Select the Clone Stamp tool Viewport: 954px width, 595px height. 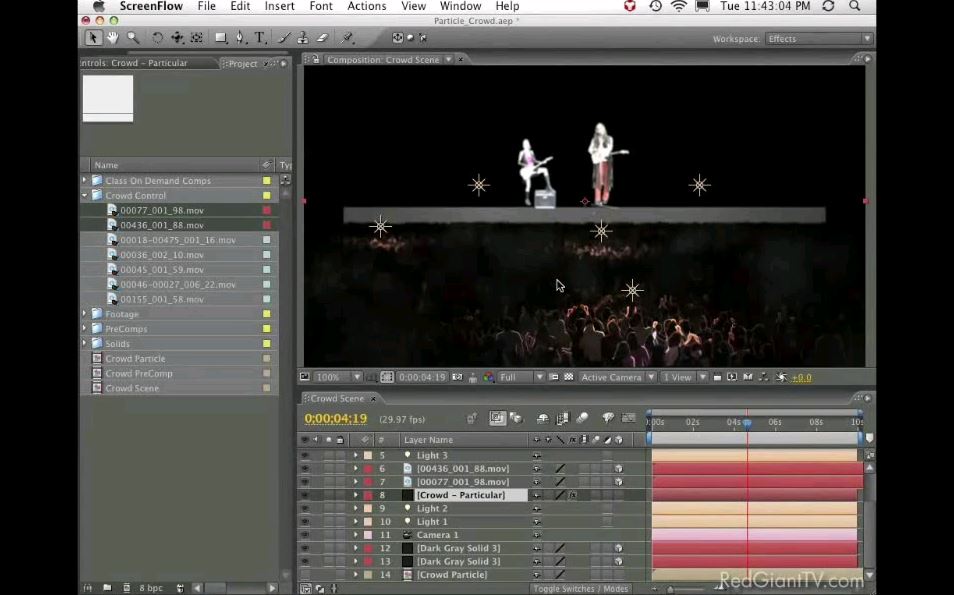point(302,38)
